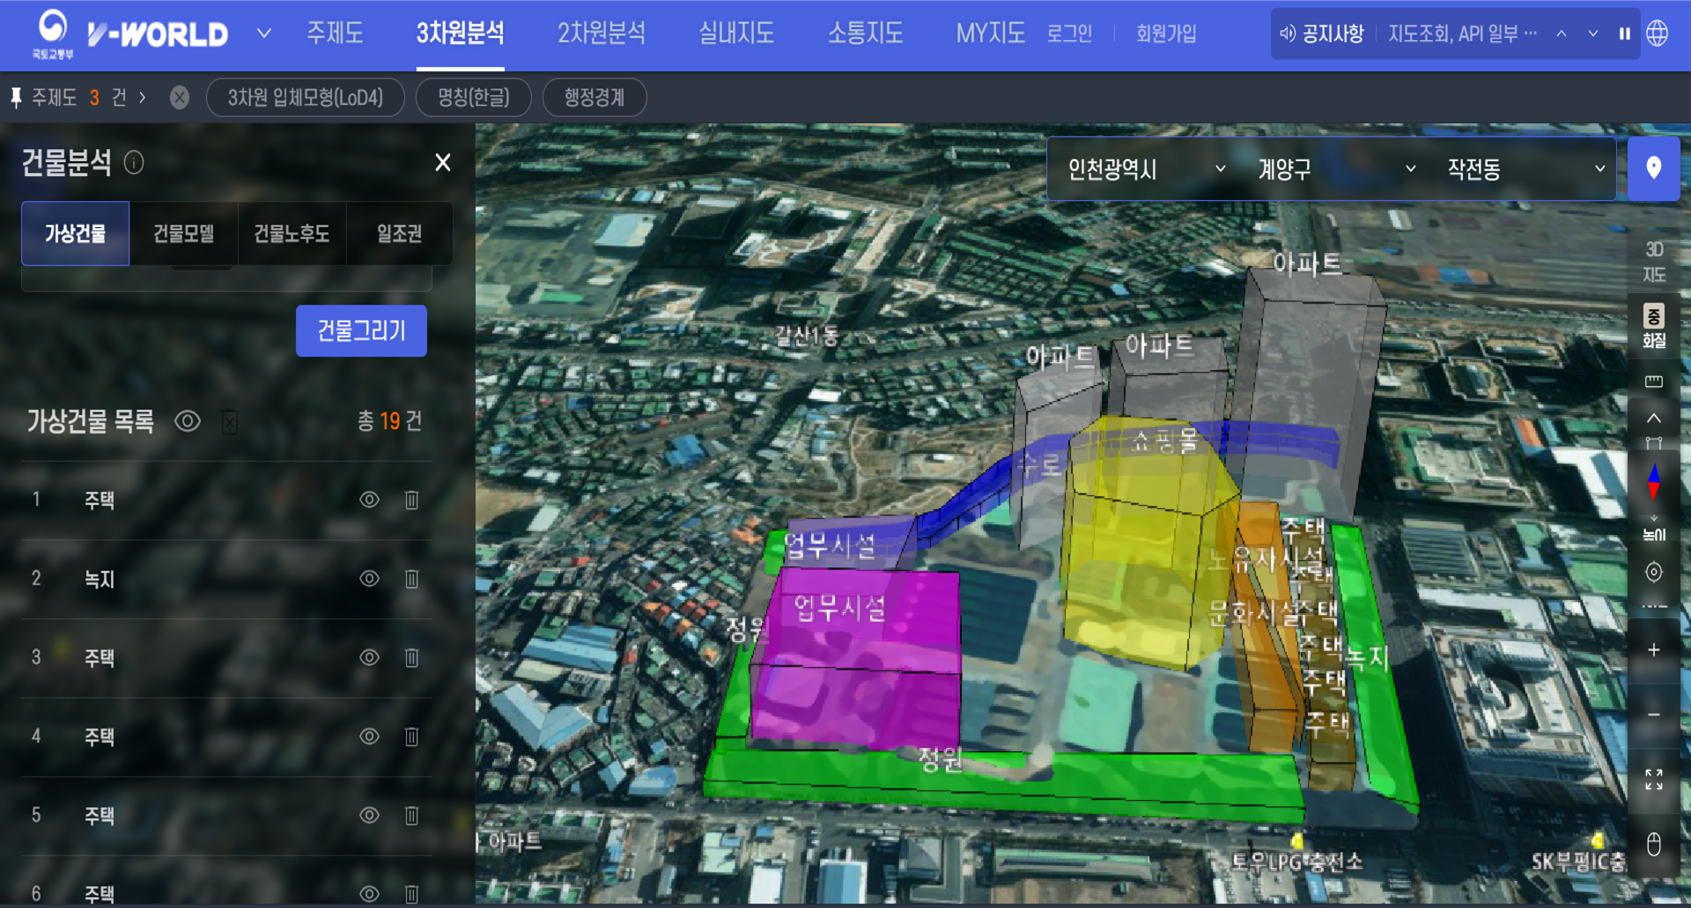Delete the 녹지 entry in row 2

pyautogui.click(x=411, y=579)
